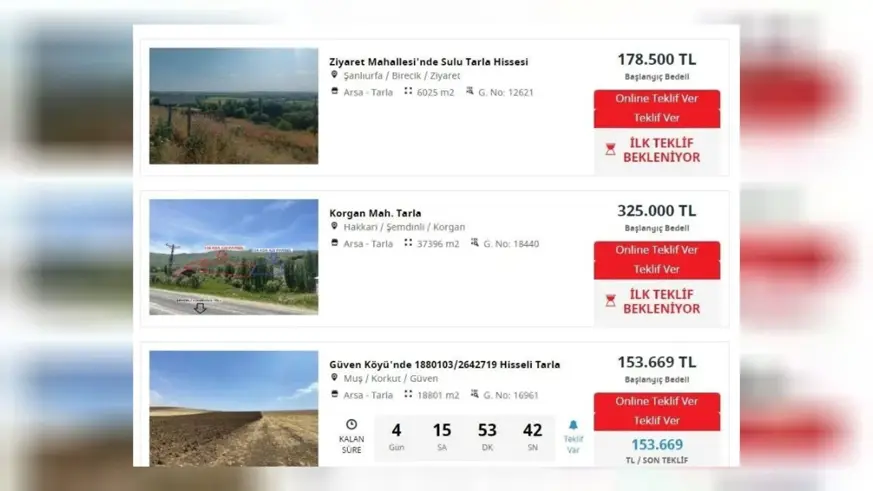
Task: Click the Teklif Var bell icon
Action: [573, 425]
